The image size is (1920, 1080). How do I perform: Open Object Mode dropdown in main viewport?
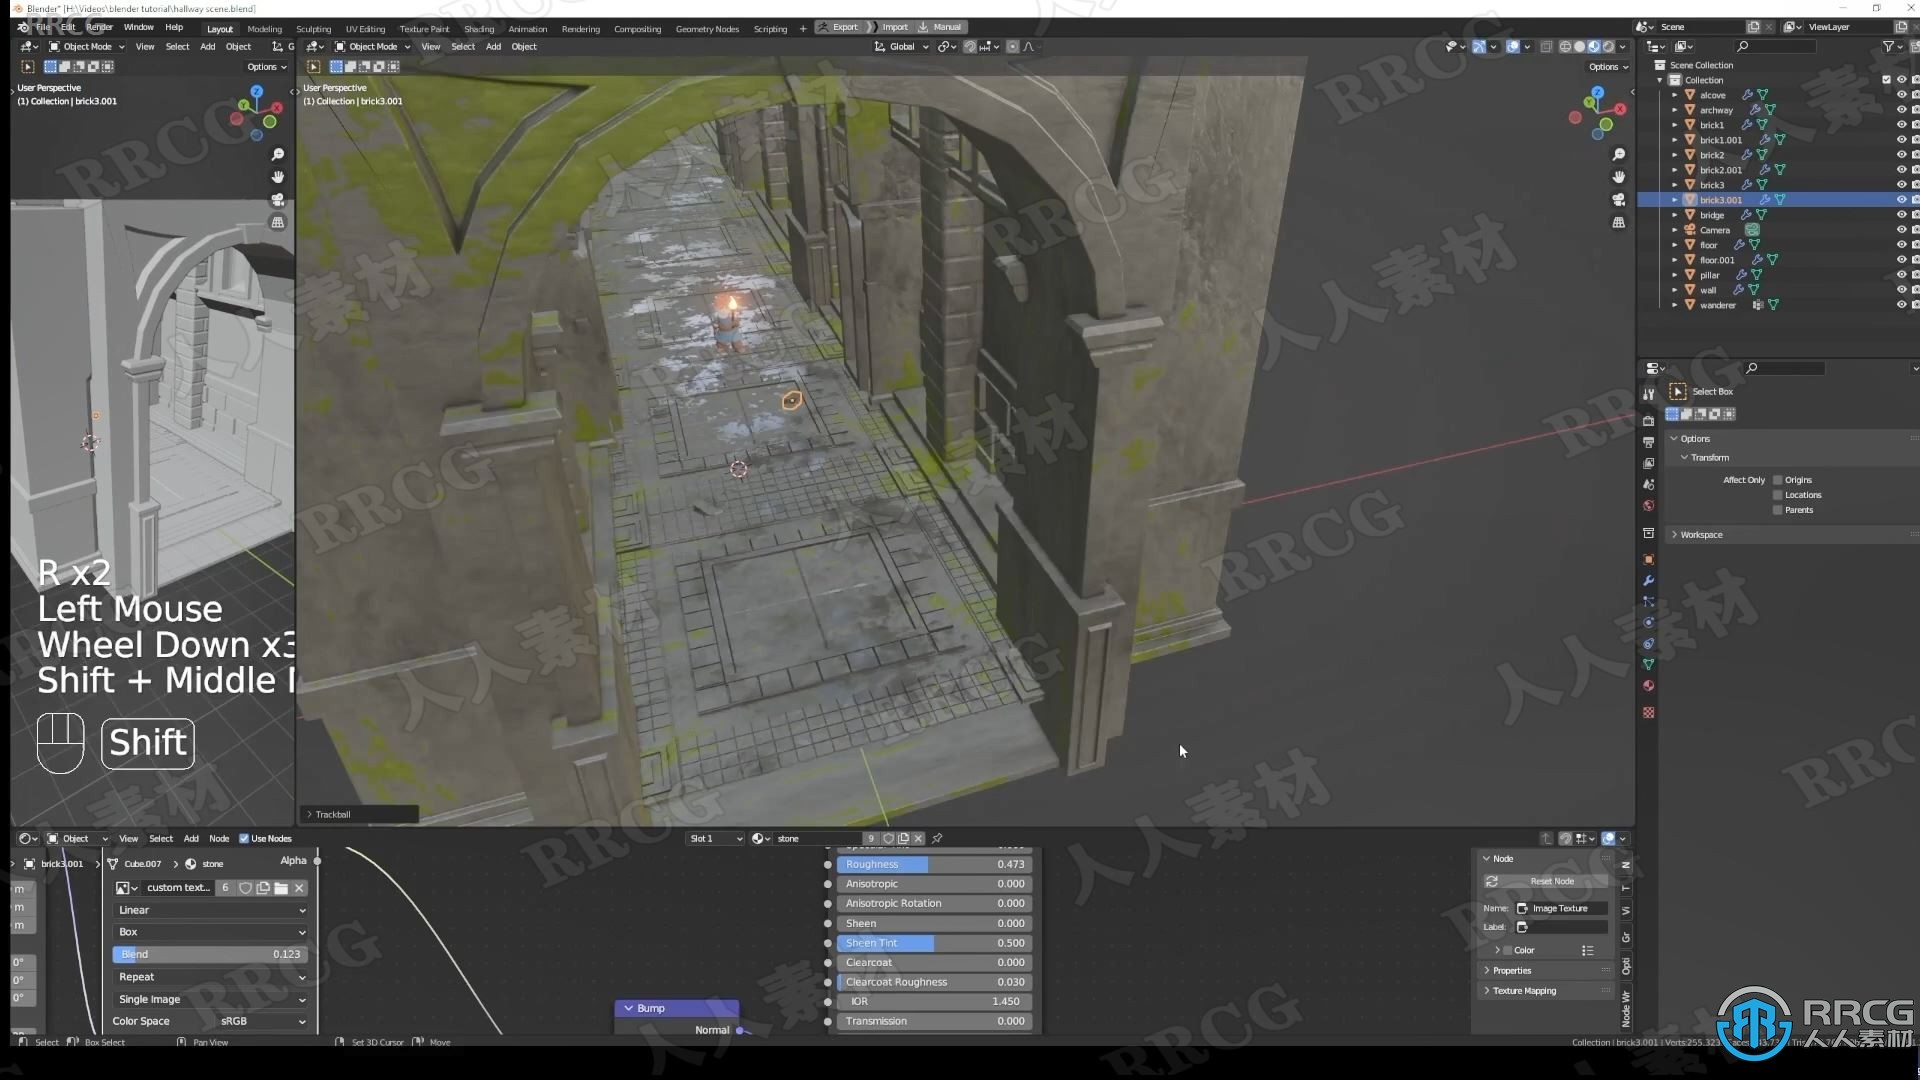click(373, 47)
